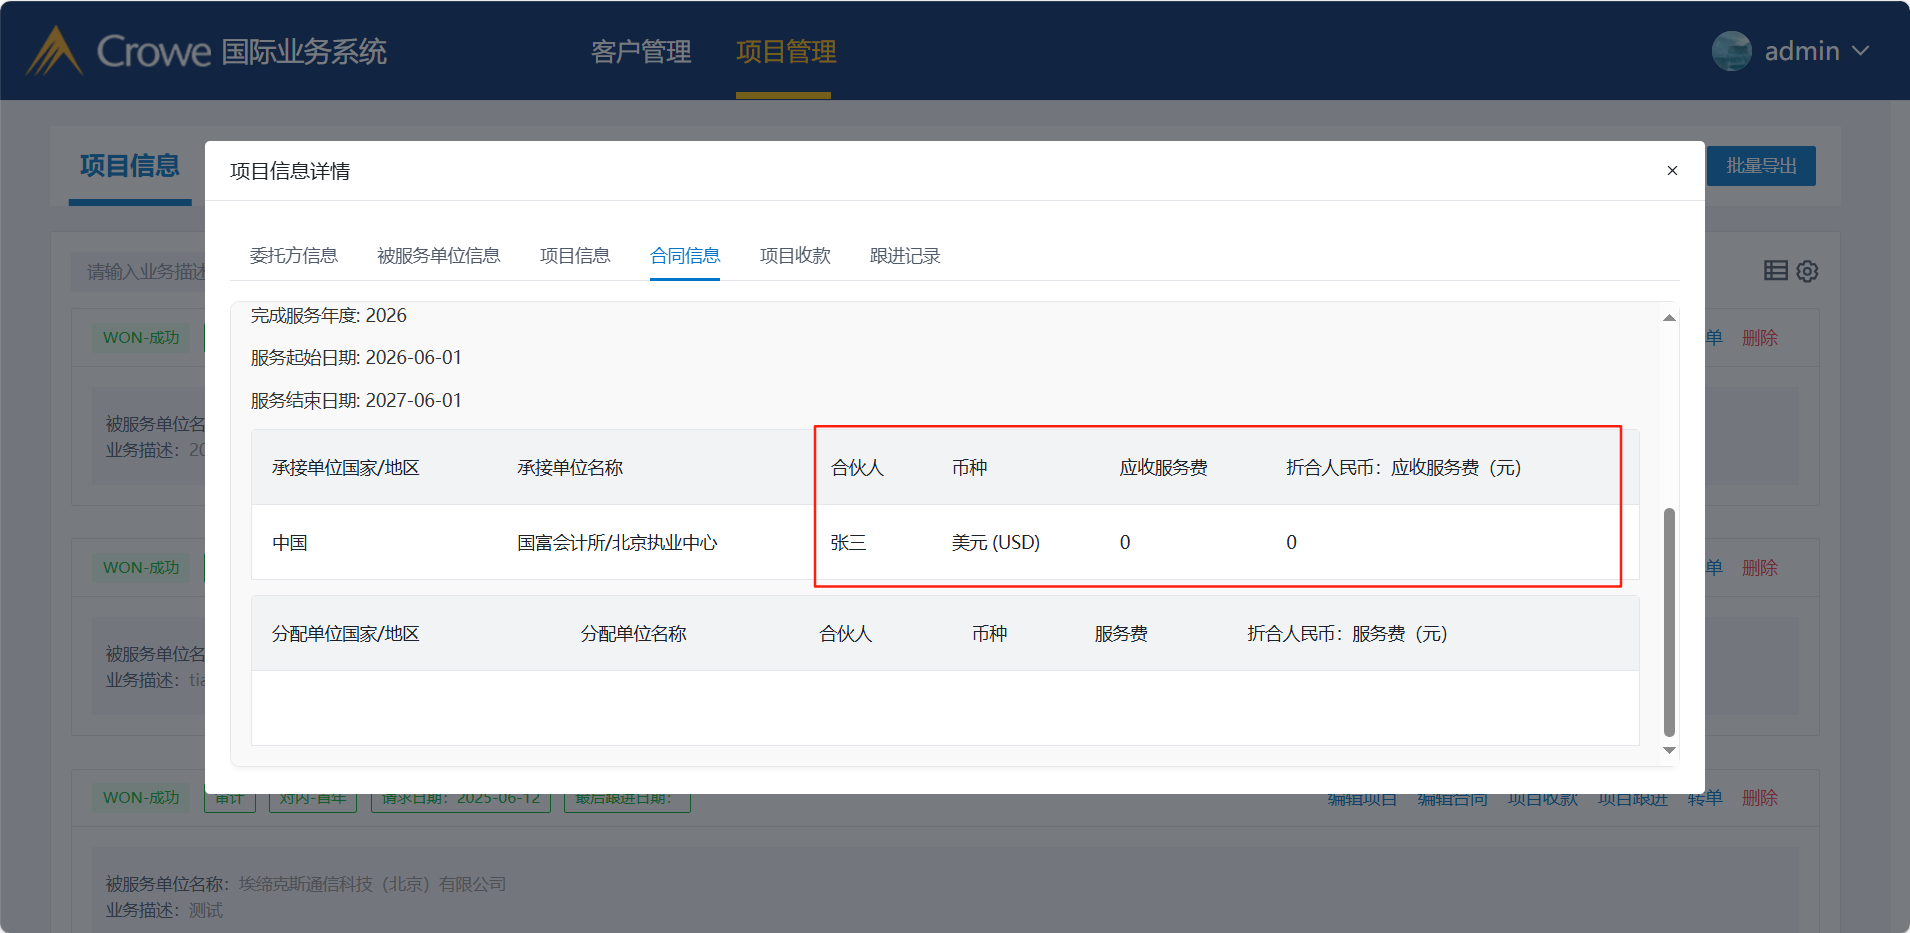This screenshot has height=933, width=1910.
Task: Go to 项目收款 tab
Action: point(795,256)
